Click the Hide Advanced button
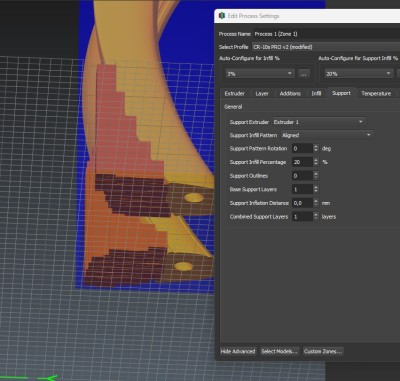This screenshot has height=381, width=400. (238, 351)
